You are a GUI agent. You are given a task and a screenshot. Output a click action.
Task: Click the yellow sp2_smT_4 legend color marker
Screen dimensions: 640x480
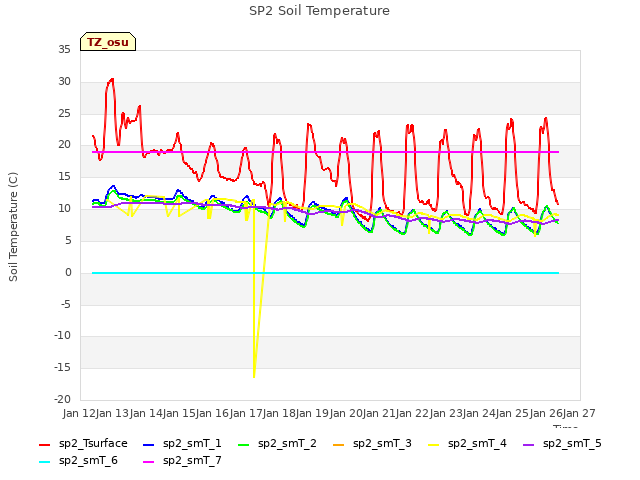(433, 444)
